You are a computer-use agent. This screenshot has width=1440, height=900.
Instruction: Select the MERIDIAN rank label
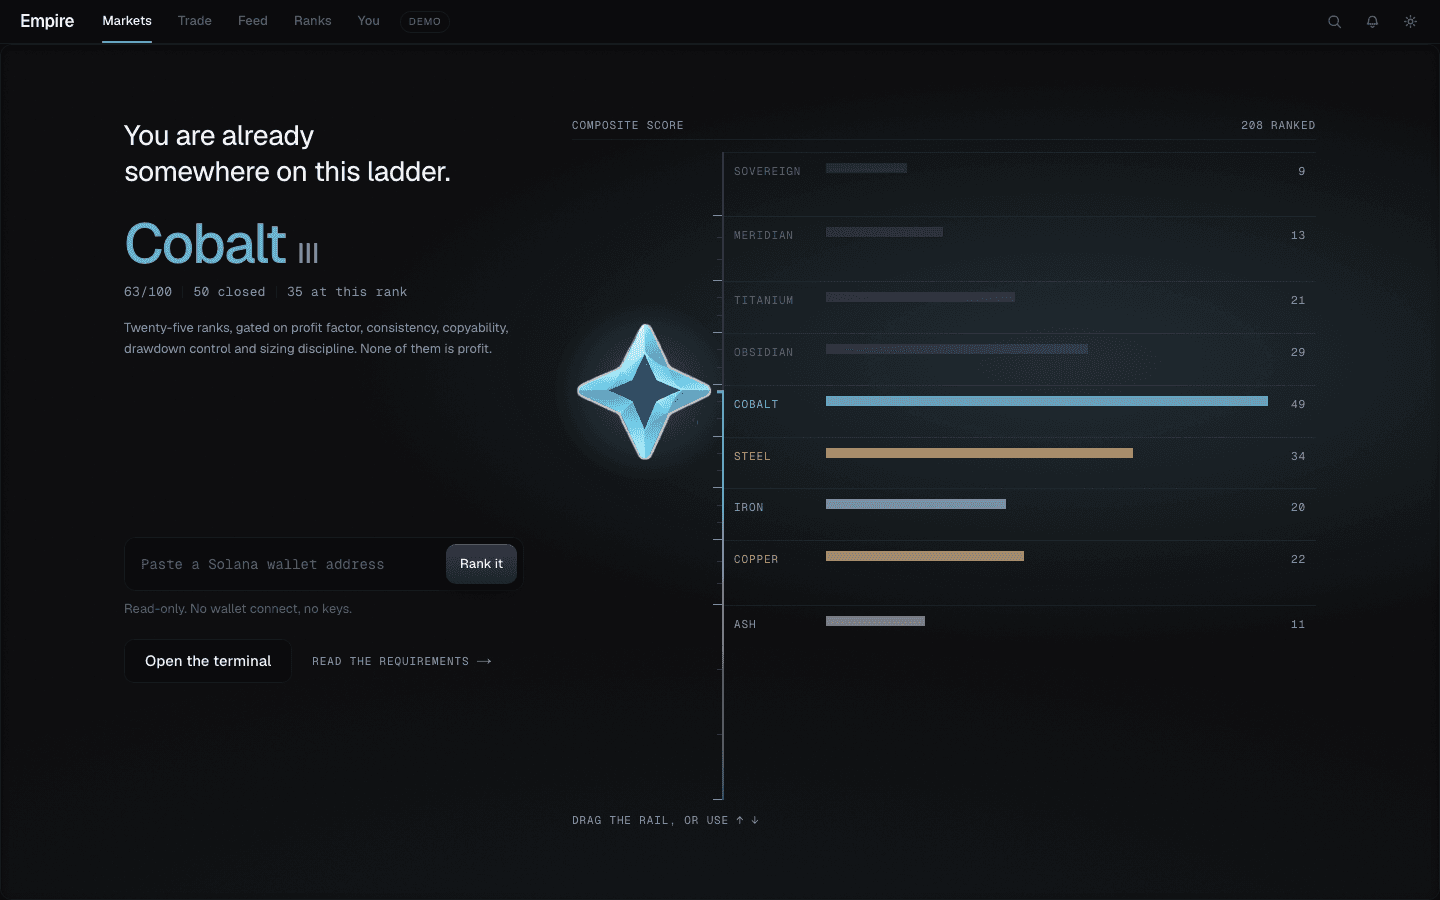point(764,236)
